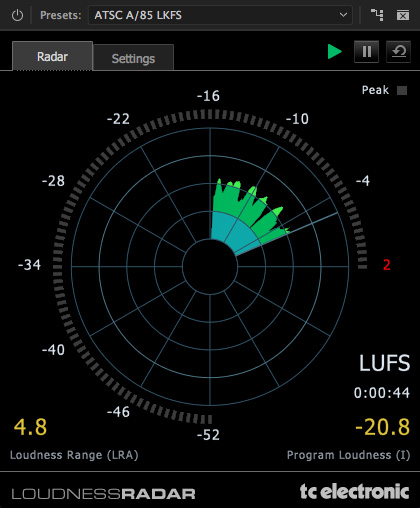Image resolution: width=420 pixels, height=508 pixels.
Task: Click the -46 scale label on radar
Action: point(118,412)
